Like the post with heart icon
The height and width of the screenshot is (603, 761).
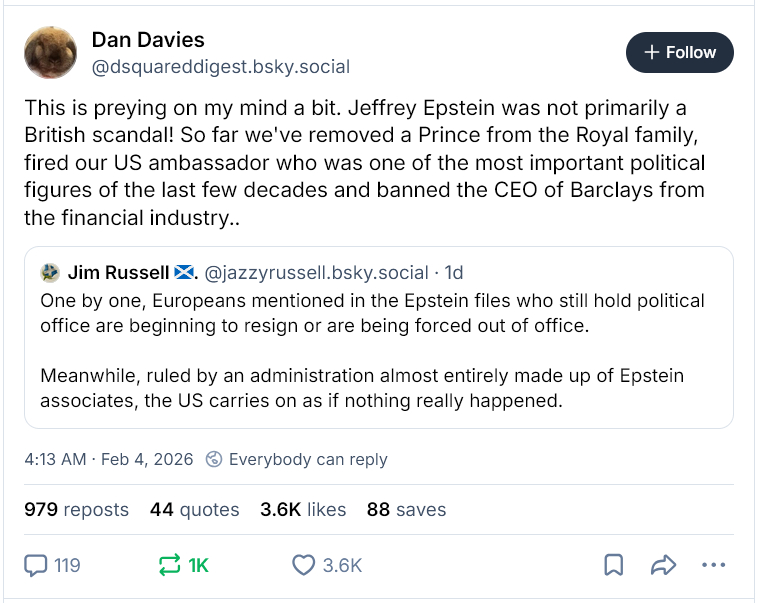pos(304,565)
